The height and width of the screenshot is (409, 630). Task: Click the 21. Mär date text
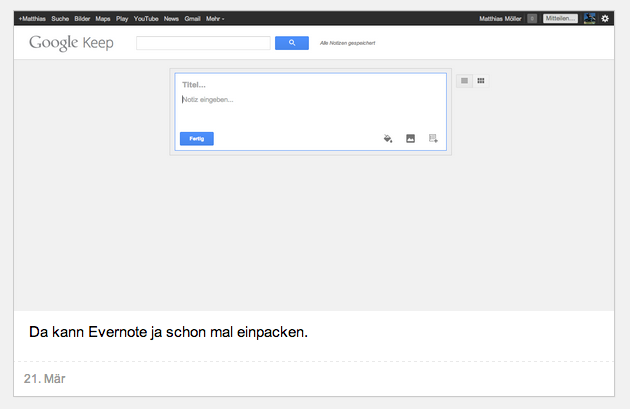[45, 378]
